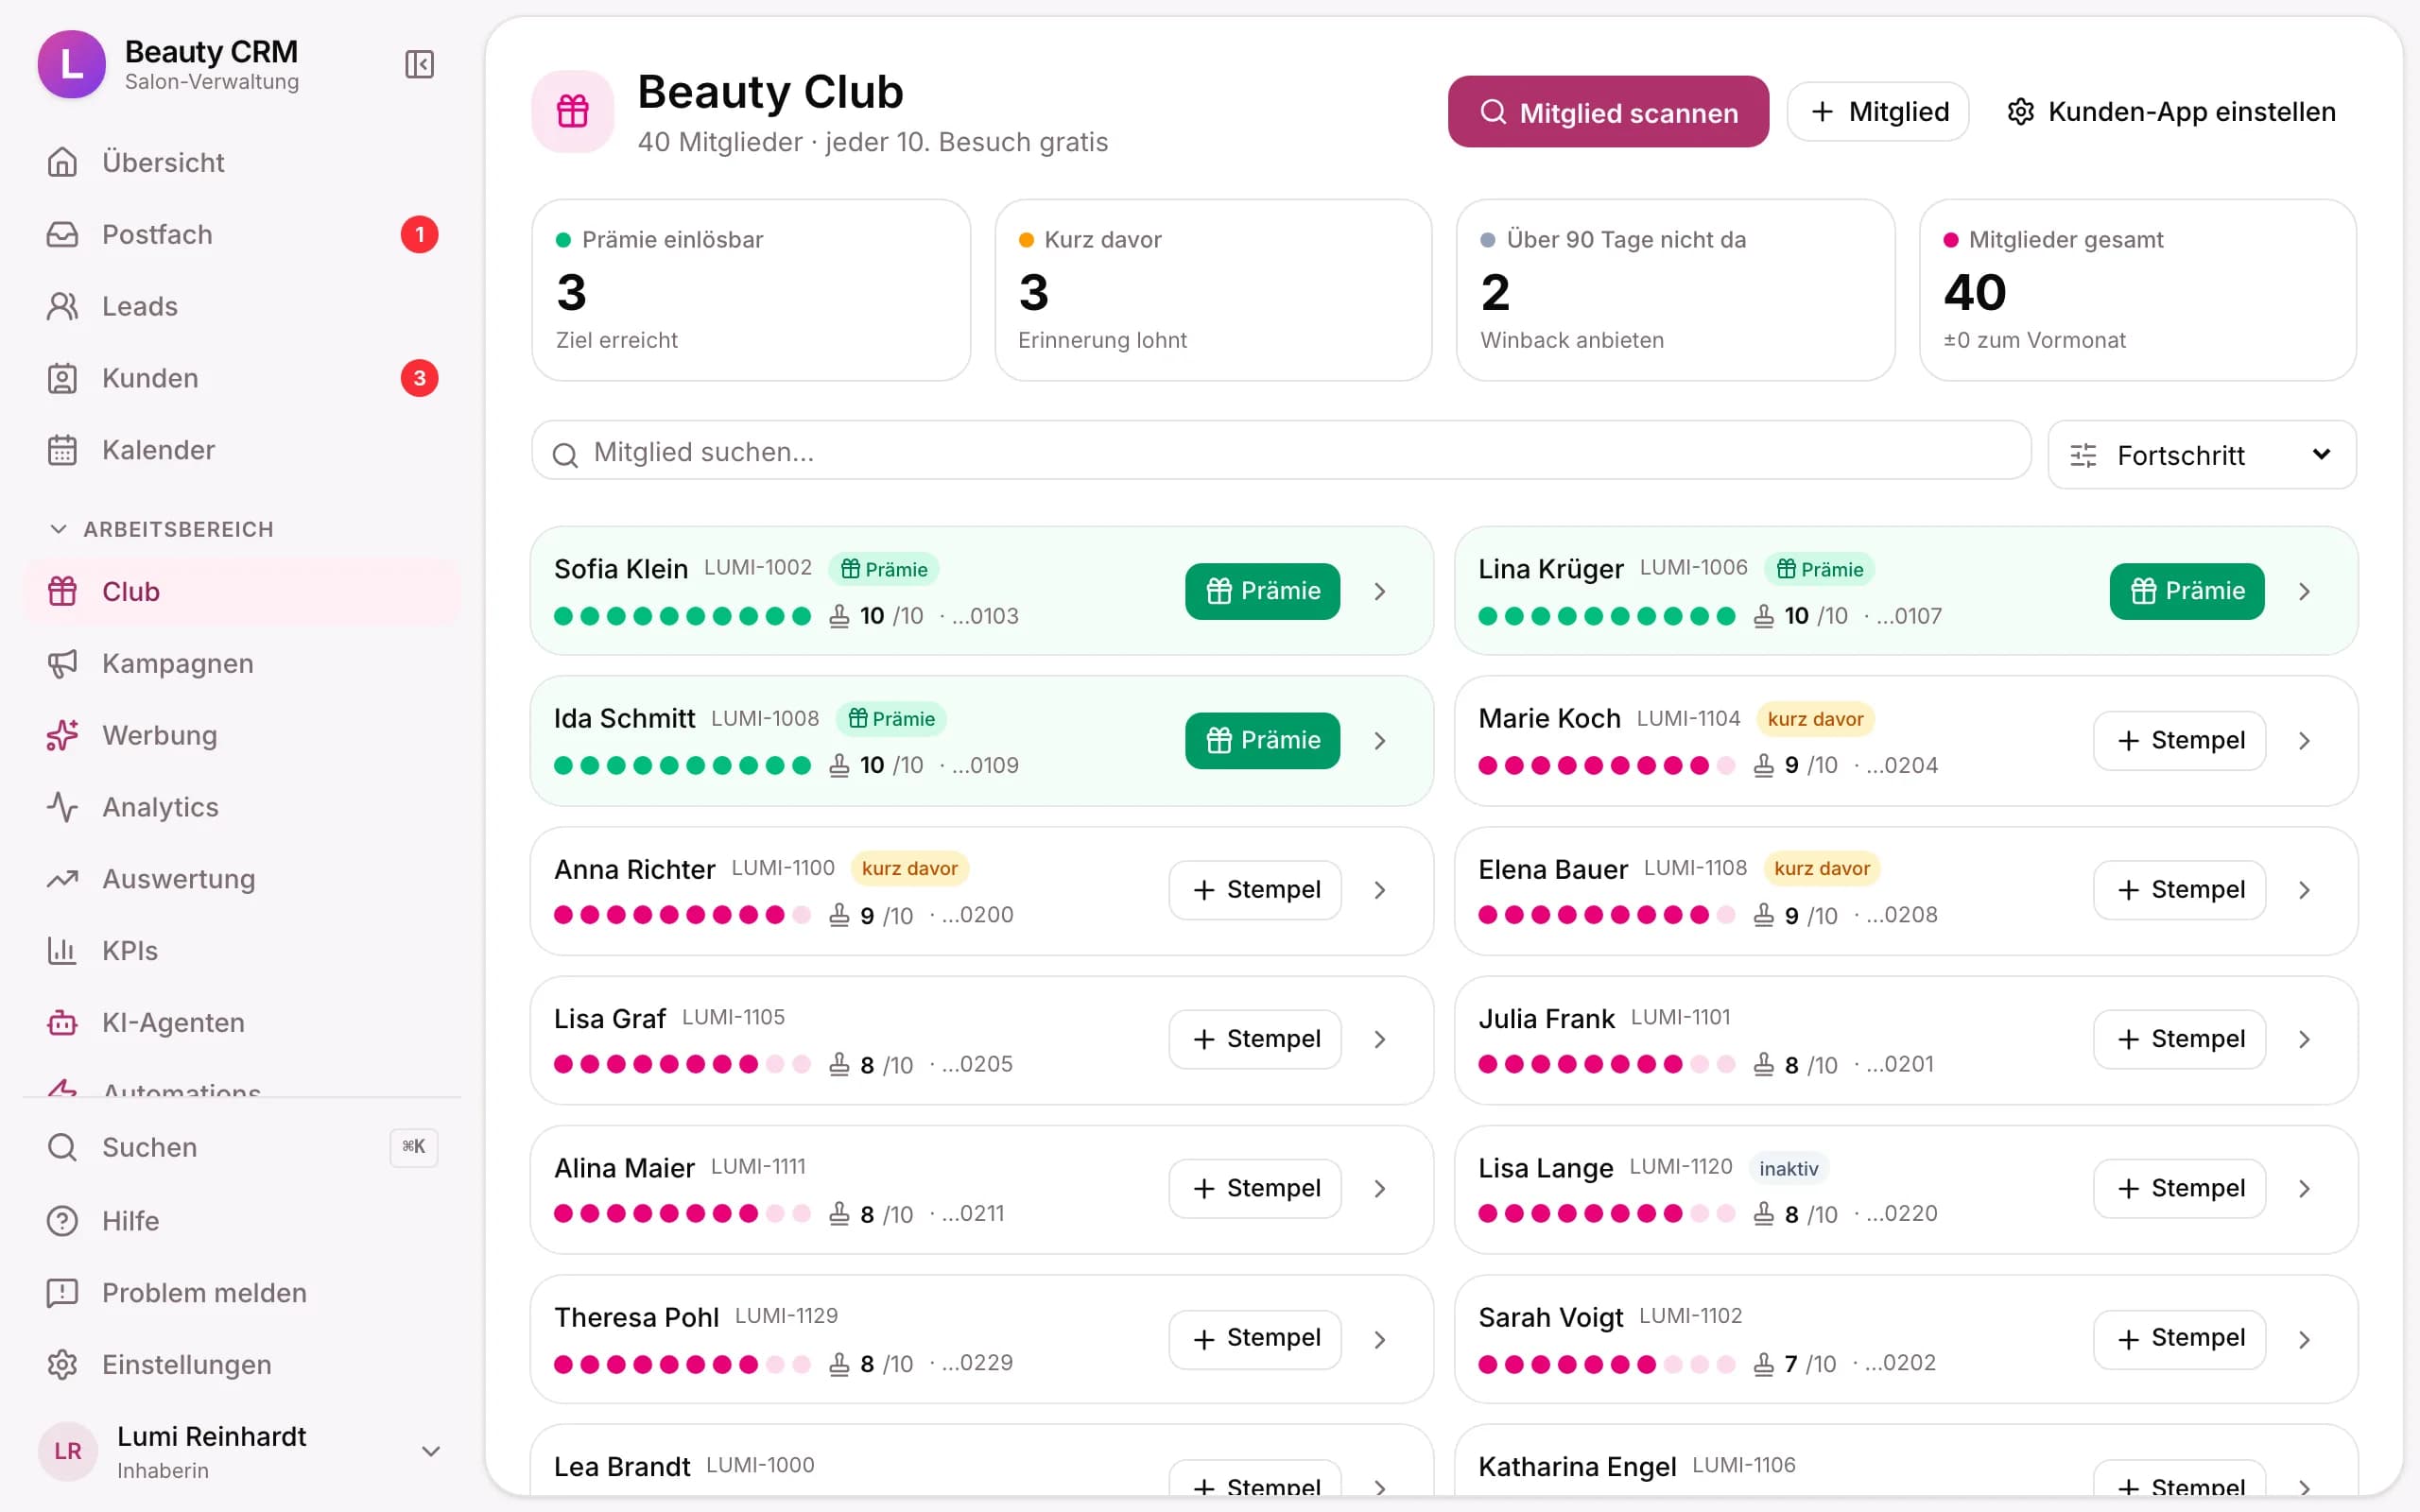
Task: Select Über 90 Tage nicht da card
Action: point(1675,290)
